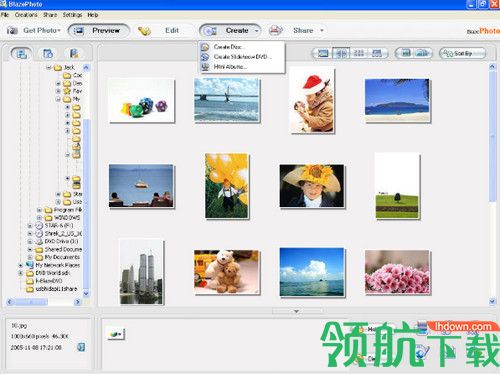Select the favorites view tab icon
This screenshot has height=374, width=500.
click(74, 53)
